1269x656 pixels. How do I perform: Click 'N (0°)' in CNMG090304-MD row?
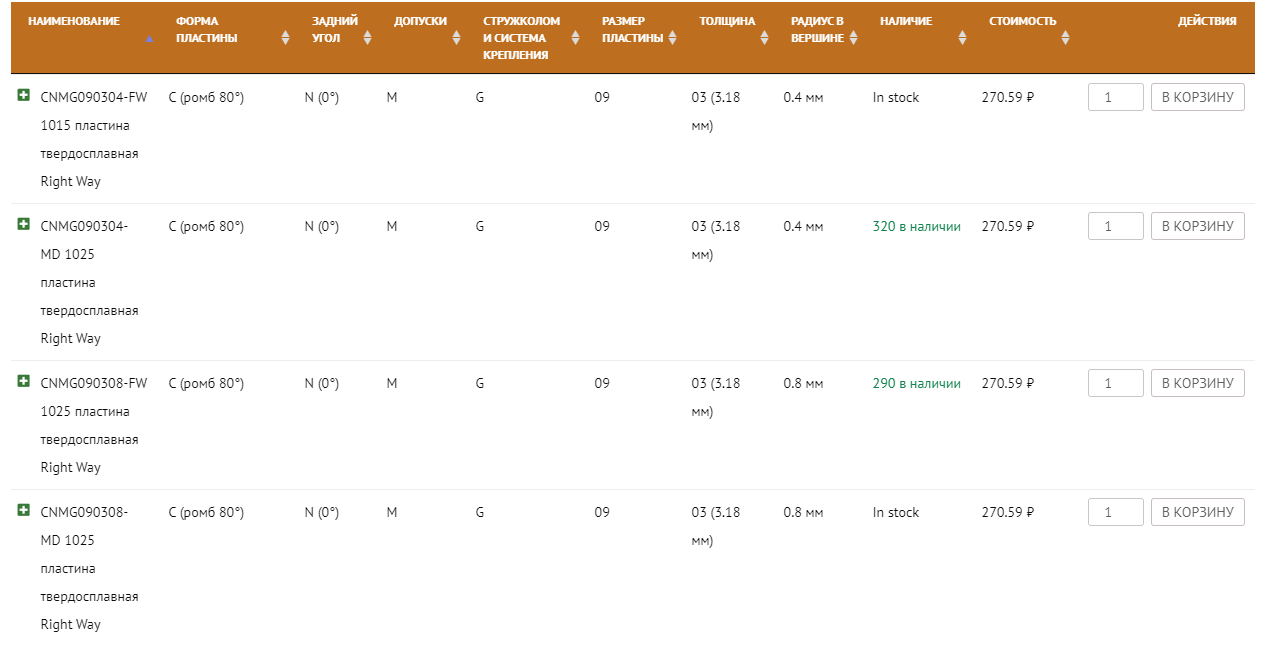pos(322,226)
